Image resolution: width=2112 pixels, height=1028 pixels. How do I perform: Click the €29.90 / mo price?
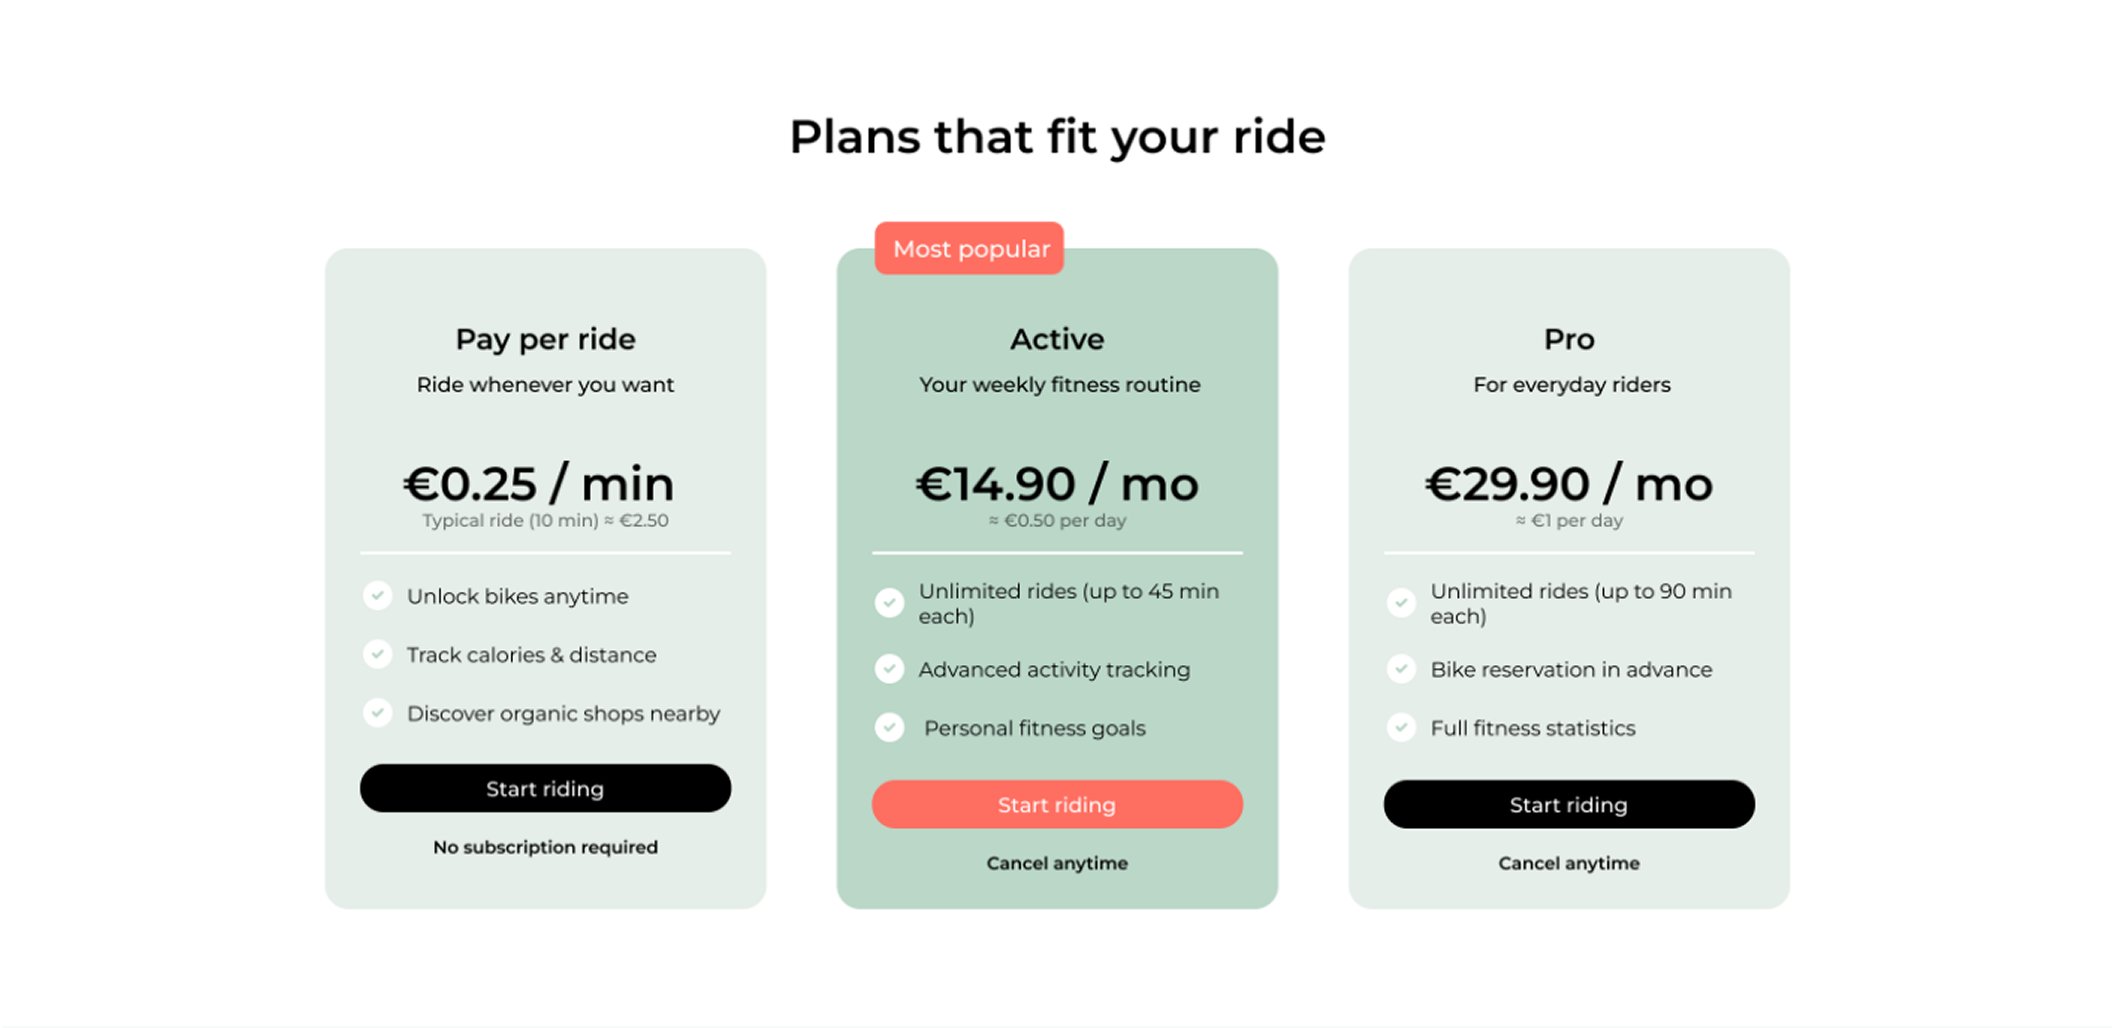[x=1568, y=484]
